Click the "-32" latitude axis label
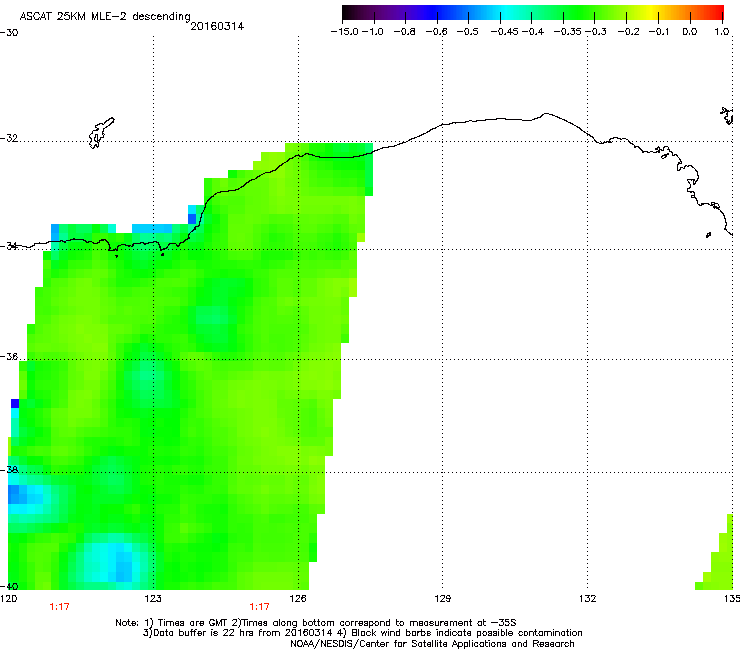The image size is (740, 650). coord(9,138)
